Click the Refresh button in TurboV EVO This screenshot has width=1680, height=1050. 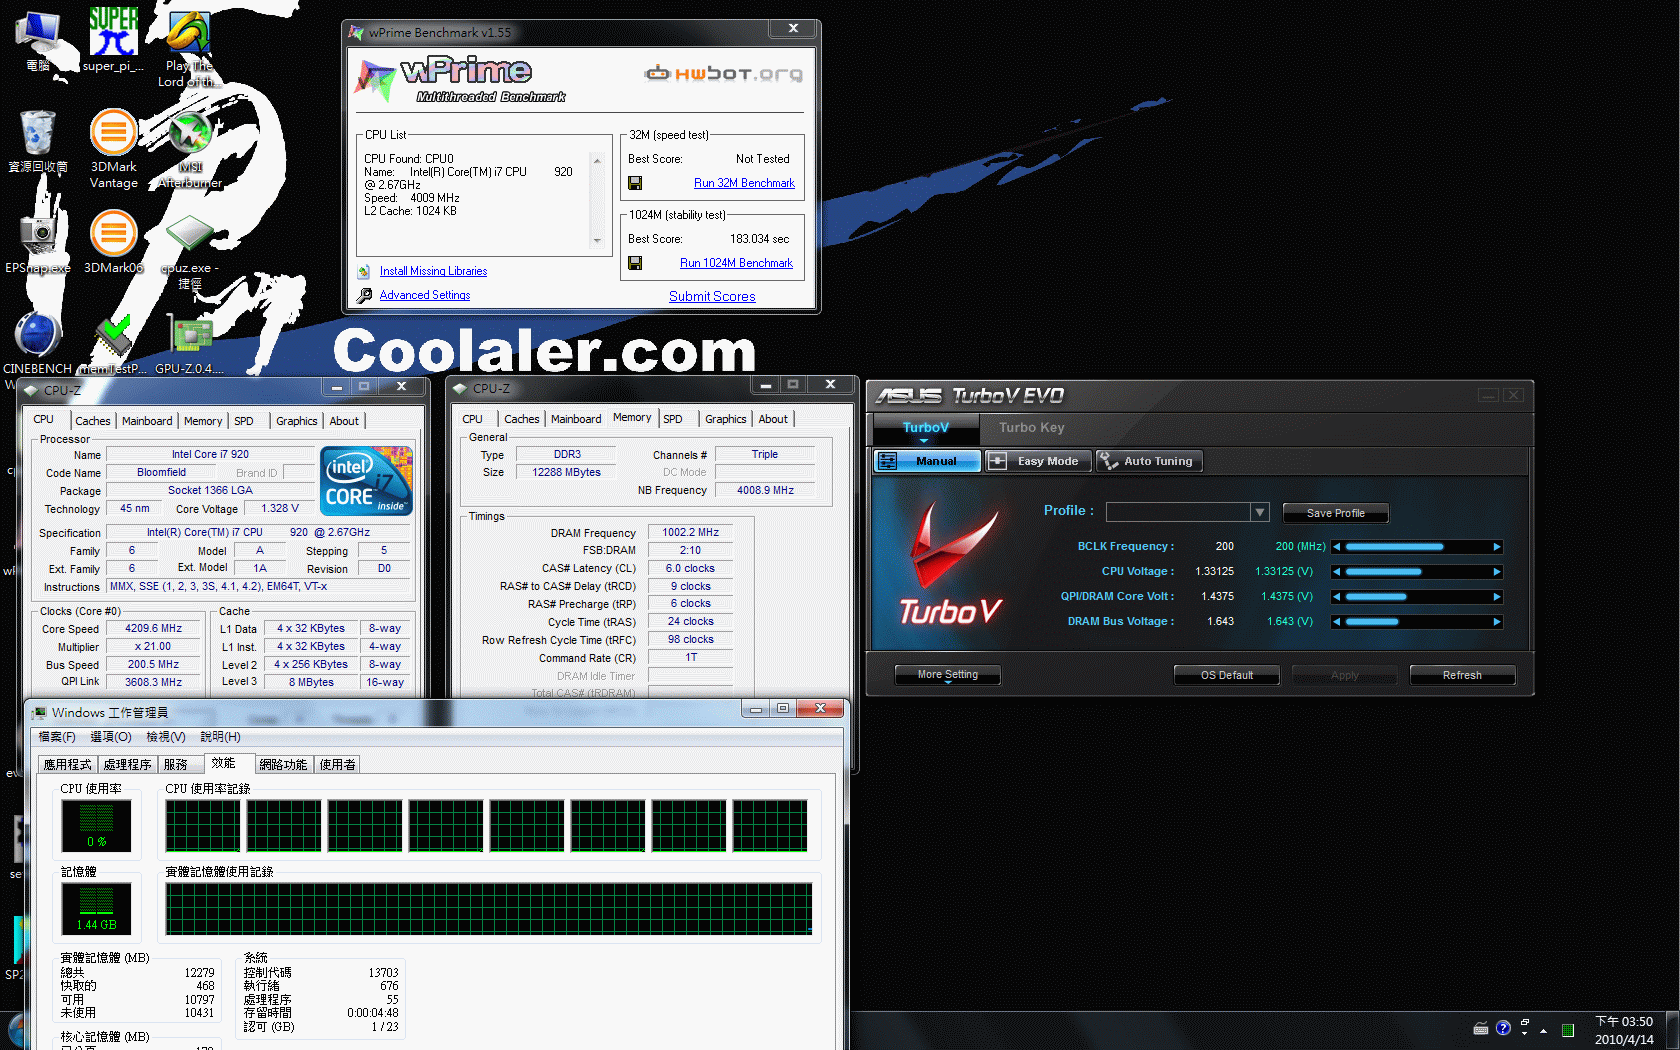pos(1462,675)
